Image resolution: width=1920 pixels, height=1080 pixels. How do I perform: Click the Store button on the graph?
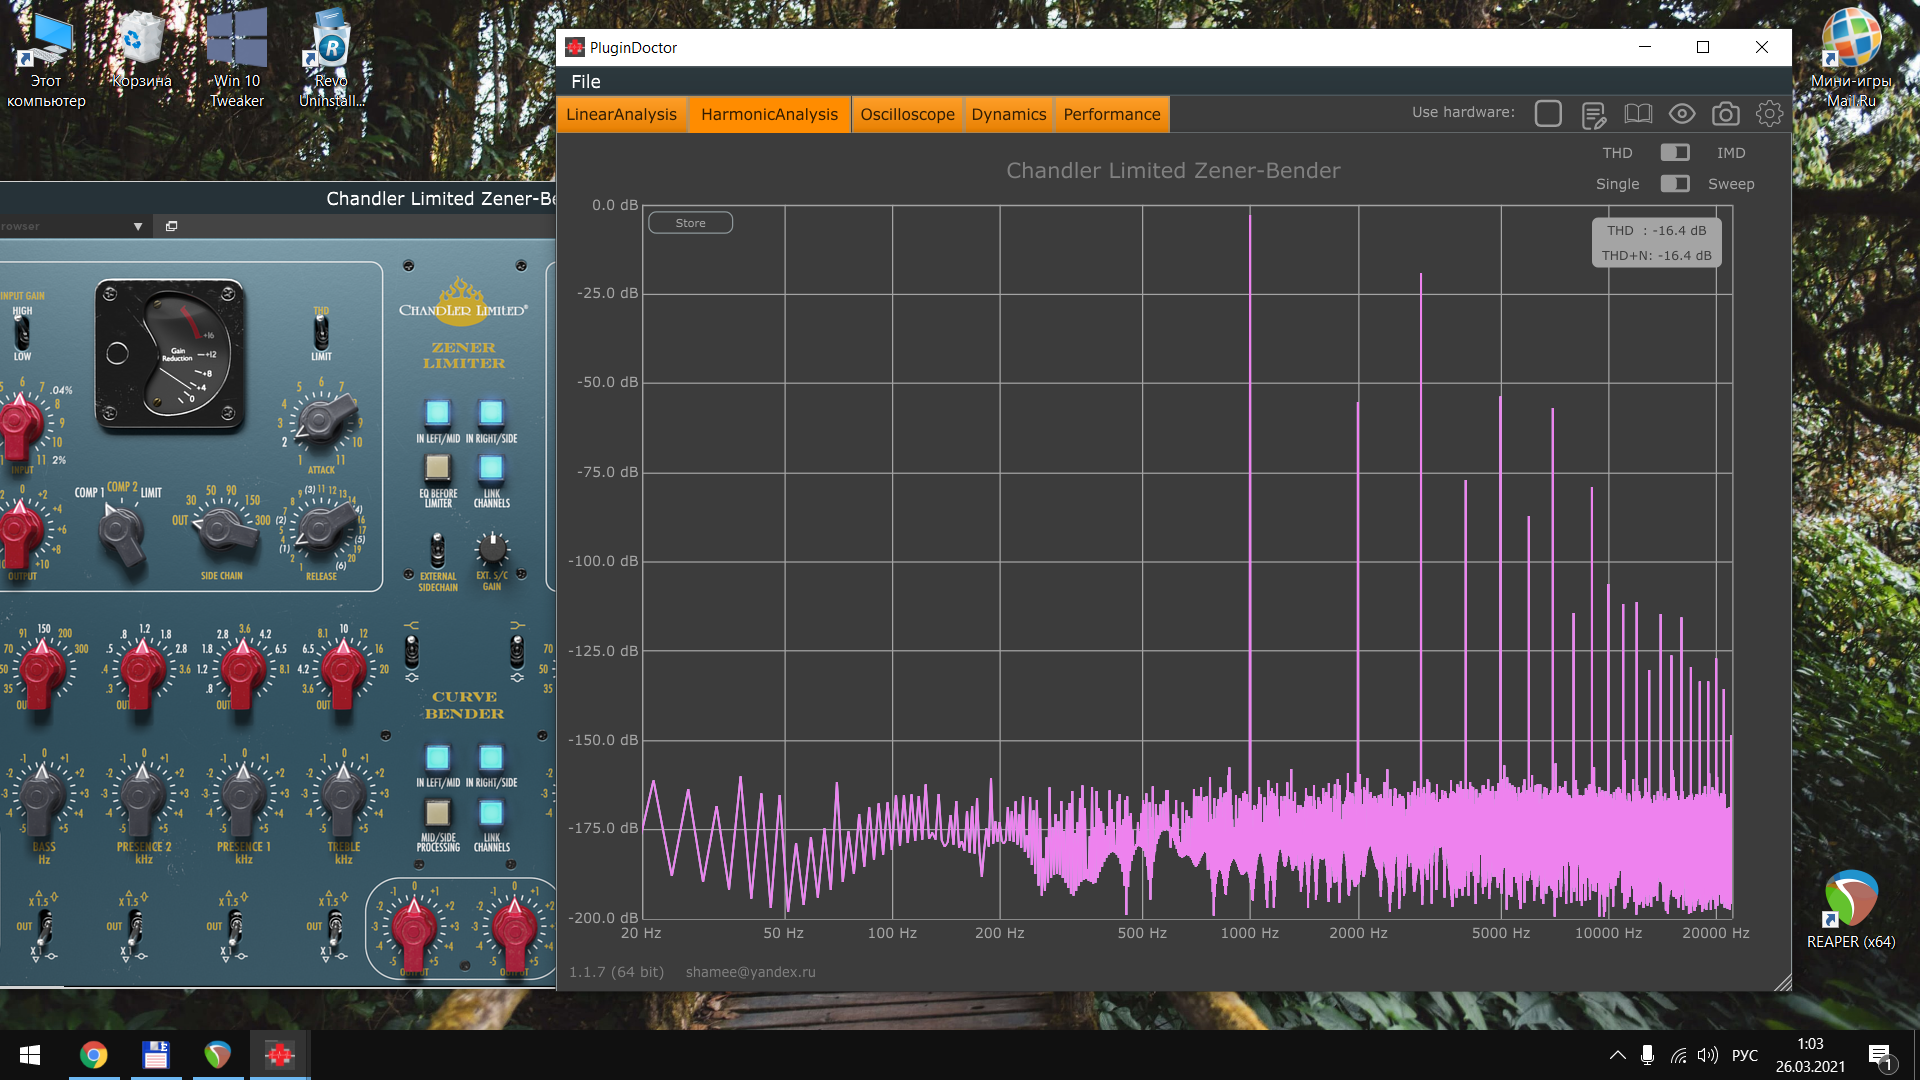point(690,223)
